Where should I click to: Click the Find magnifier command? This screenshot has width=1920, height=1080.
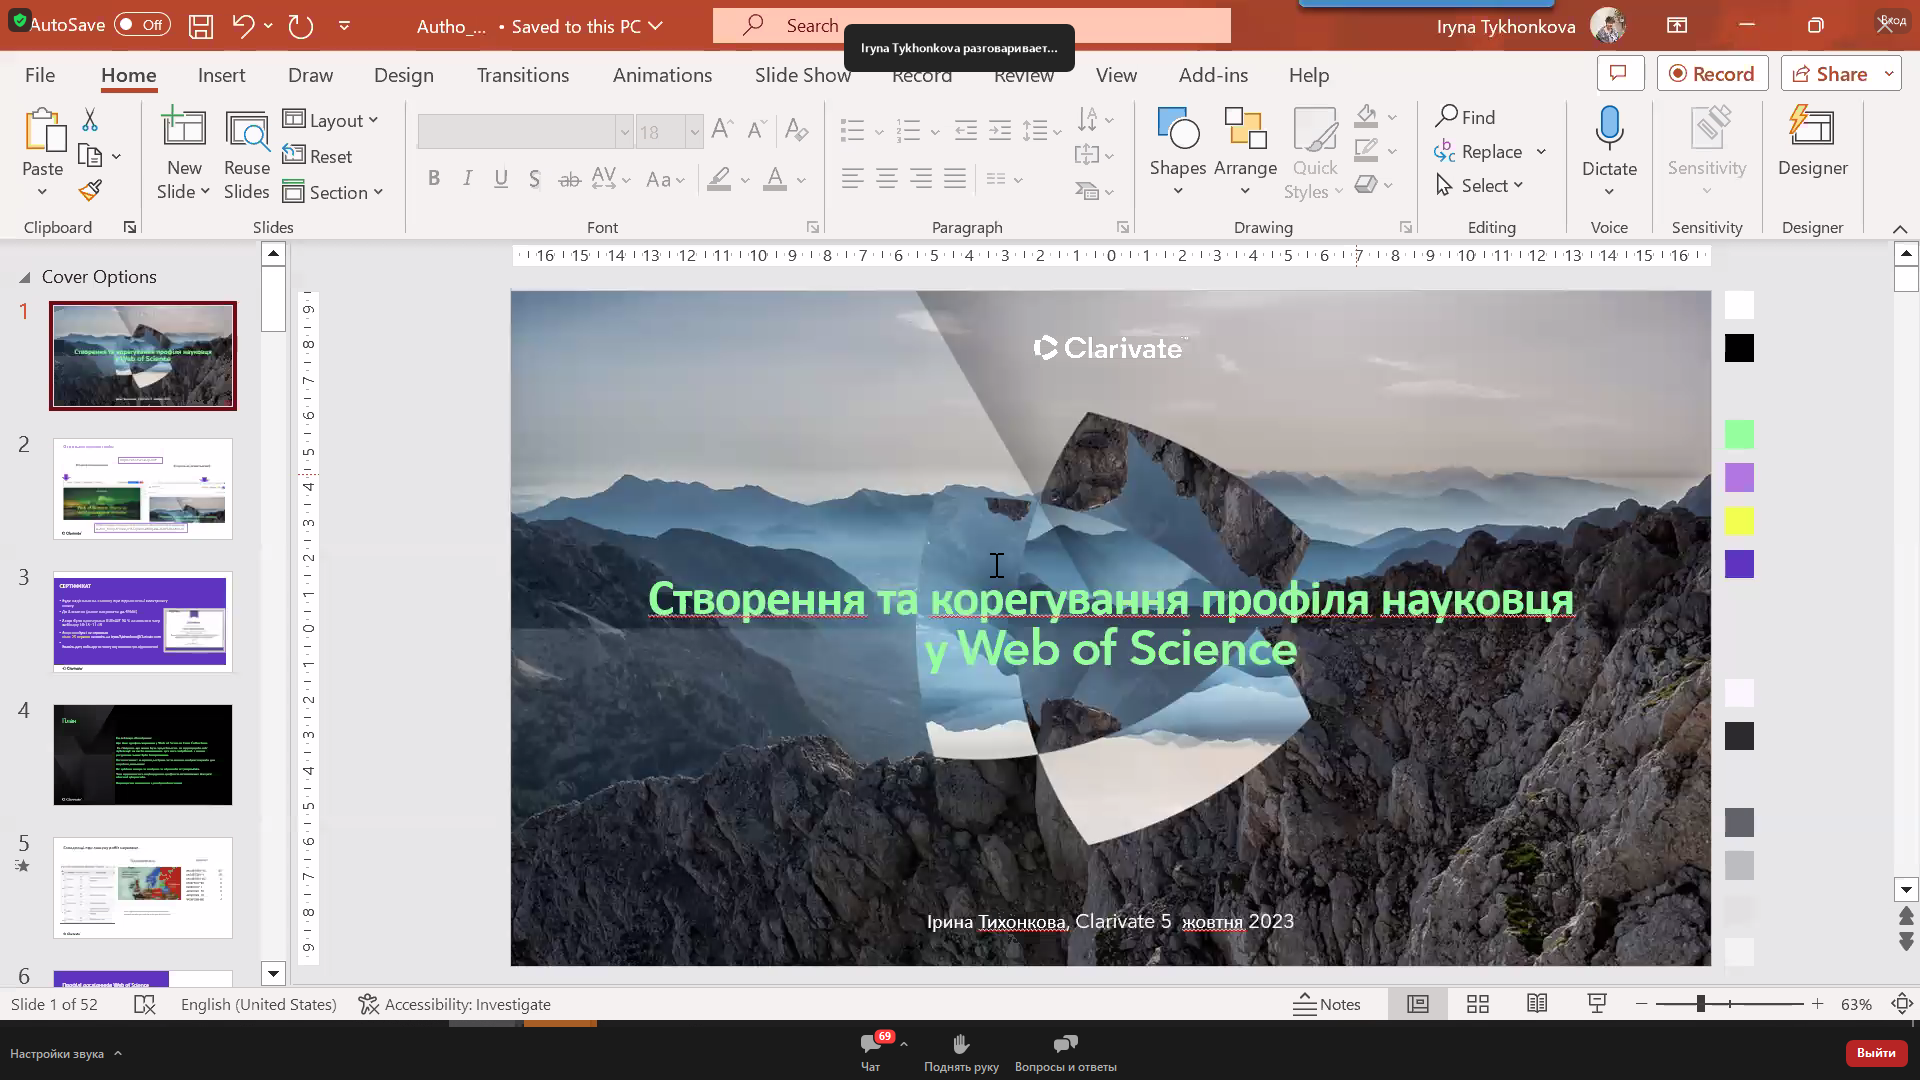1466,117
